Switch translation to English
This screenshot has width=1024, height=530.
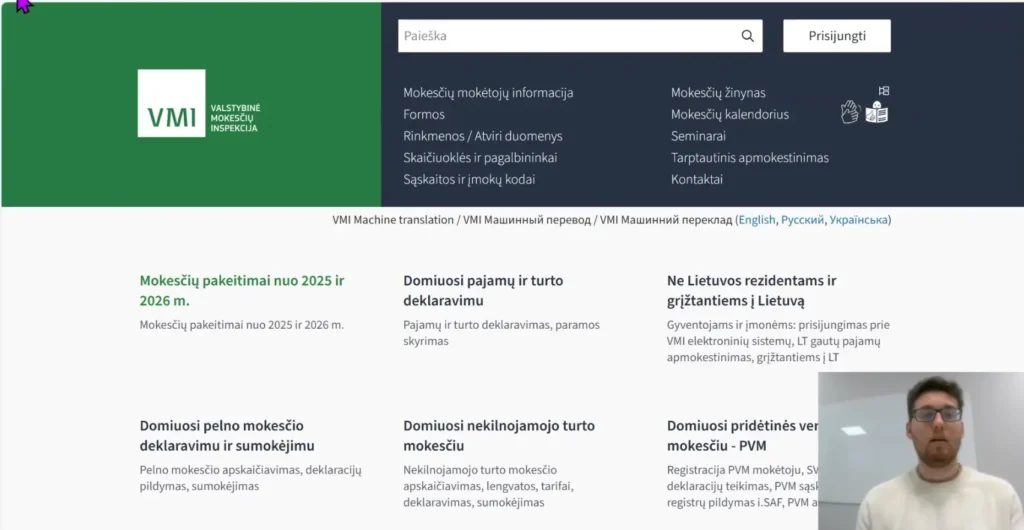[757, 220]
